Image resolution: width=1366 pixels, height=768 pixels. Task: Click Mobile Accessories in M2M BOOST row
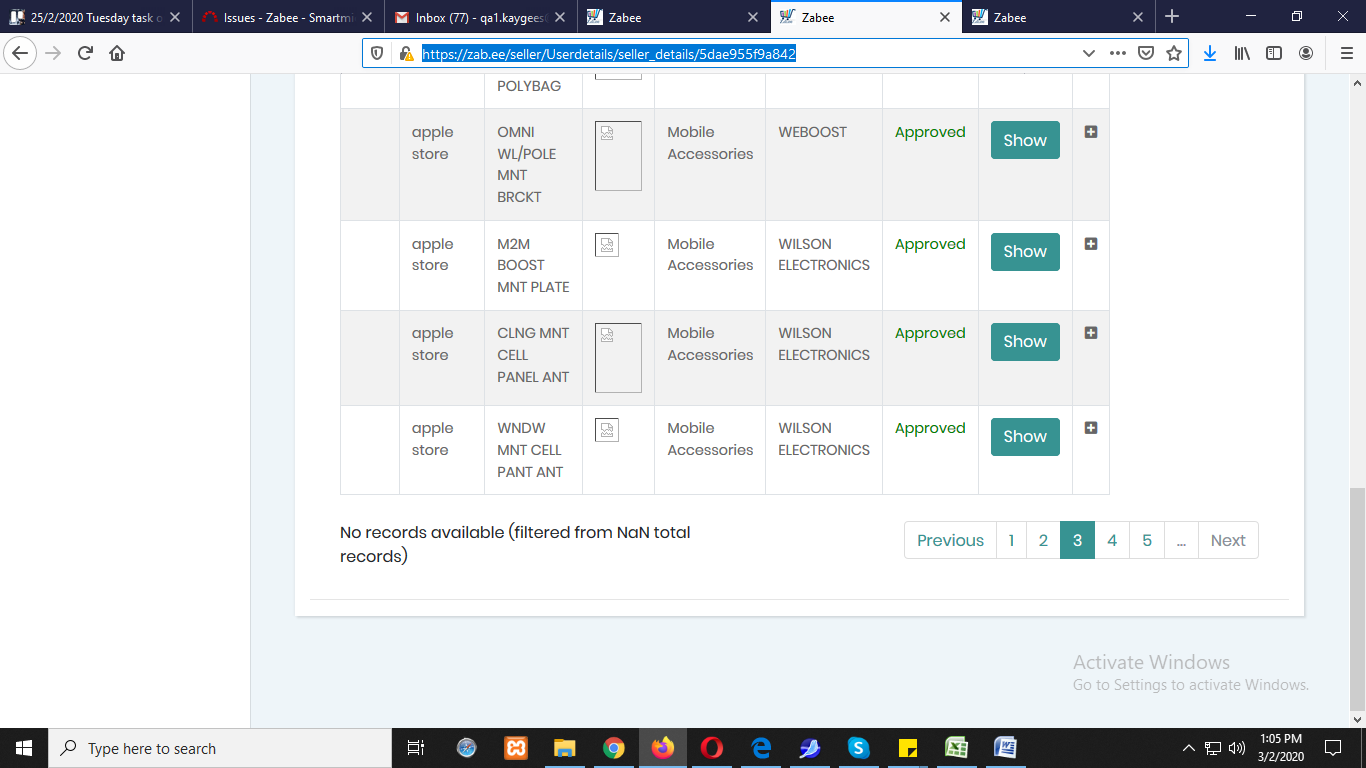pos(710,254)
